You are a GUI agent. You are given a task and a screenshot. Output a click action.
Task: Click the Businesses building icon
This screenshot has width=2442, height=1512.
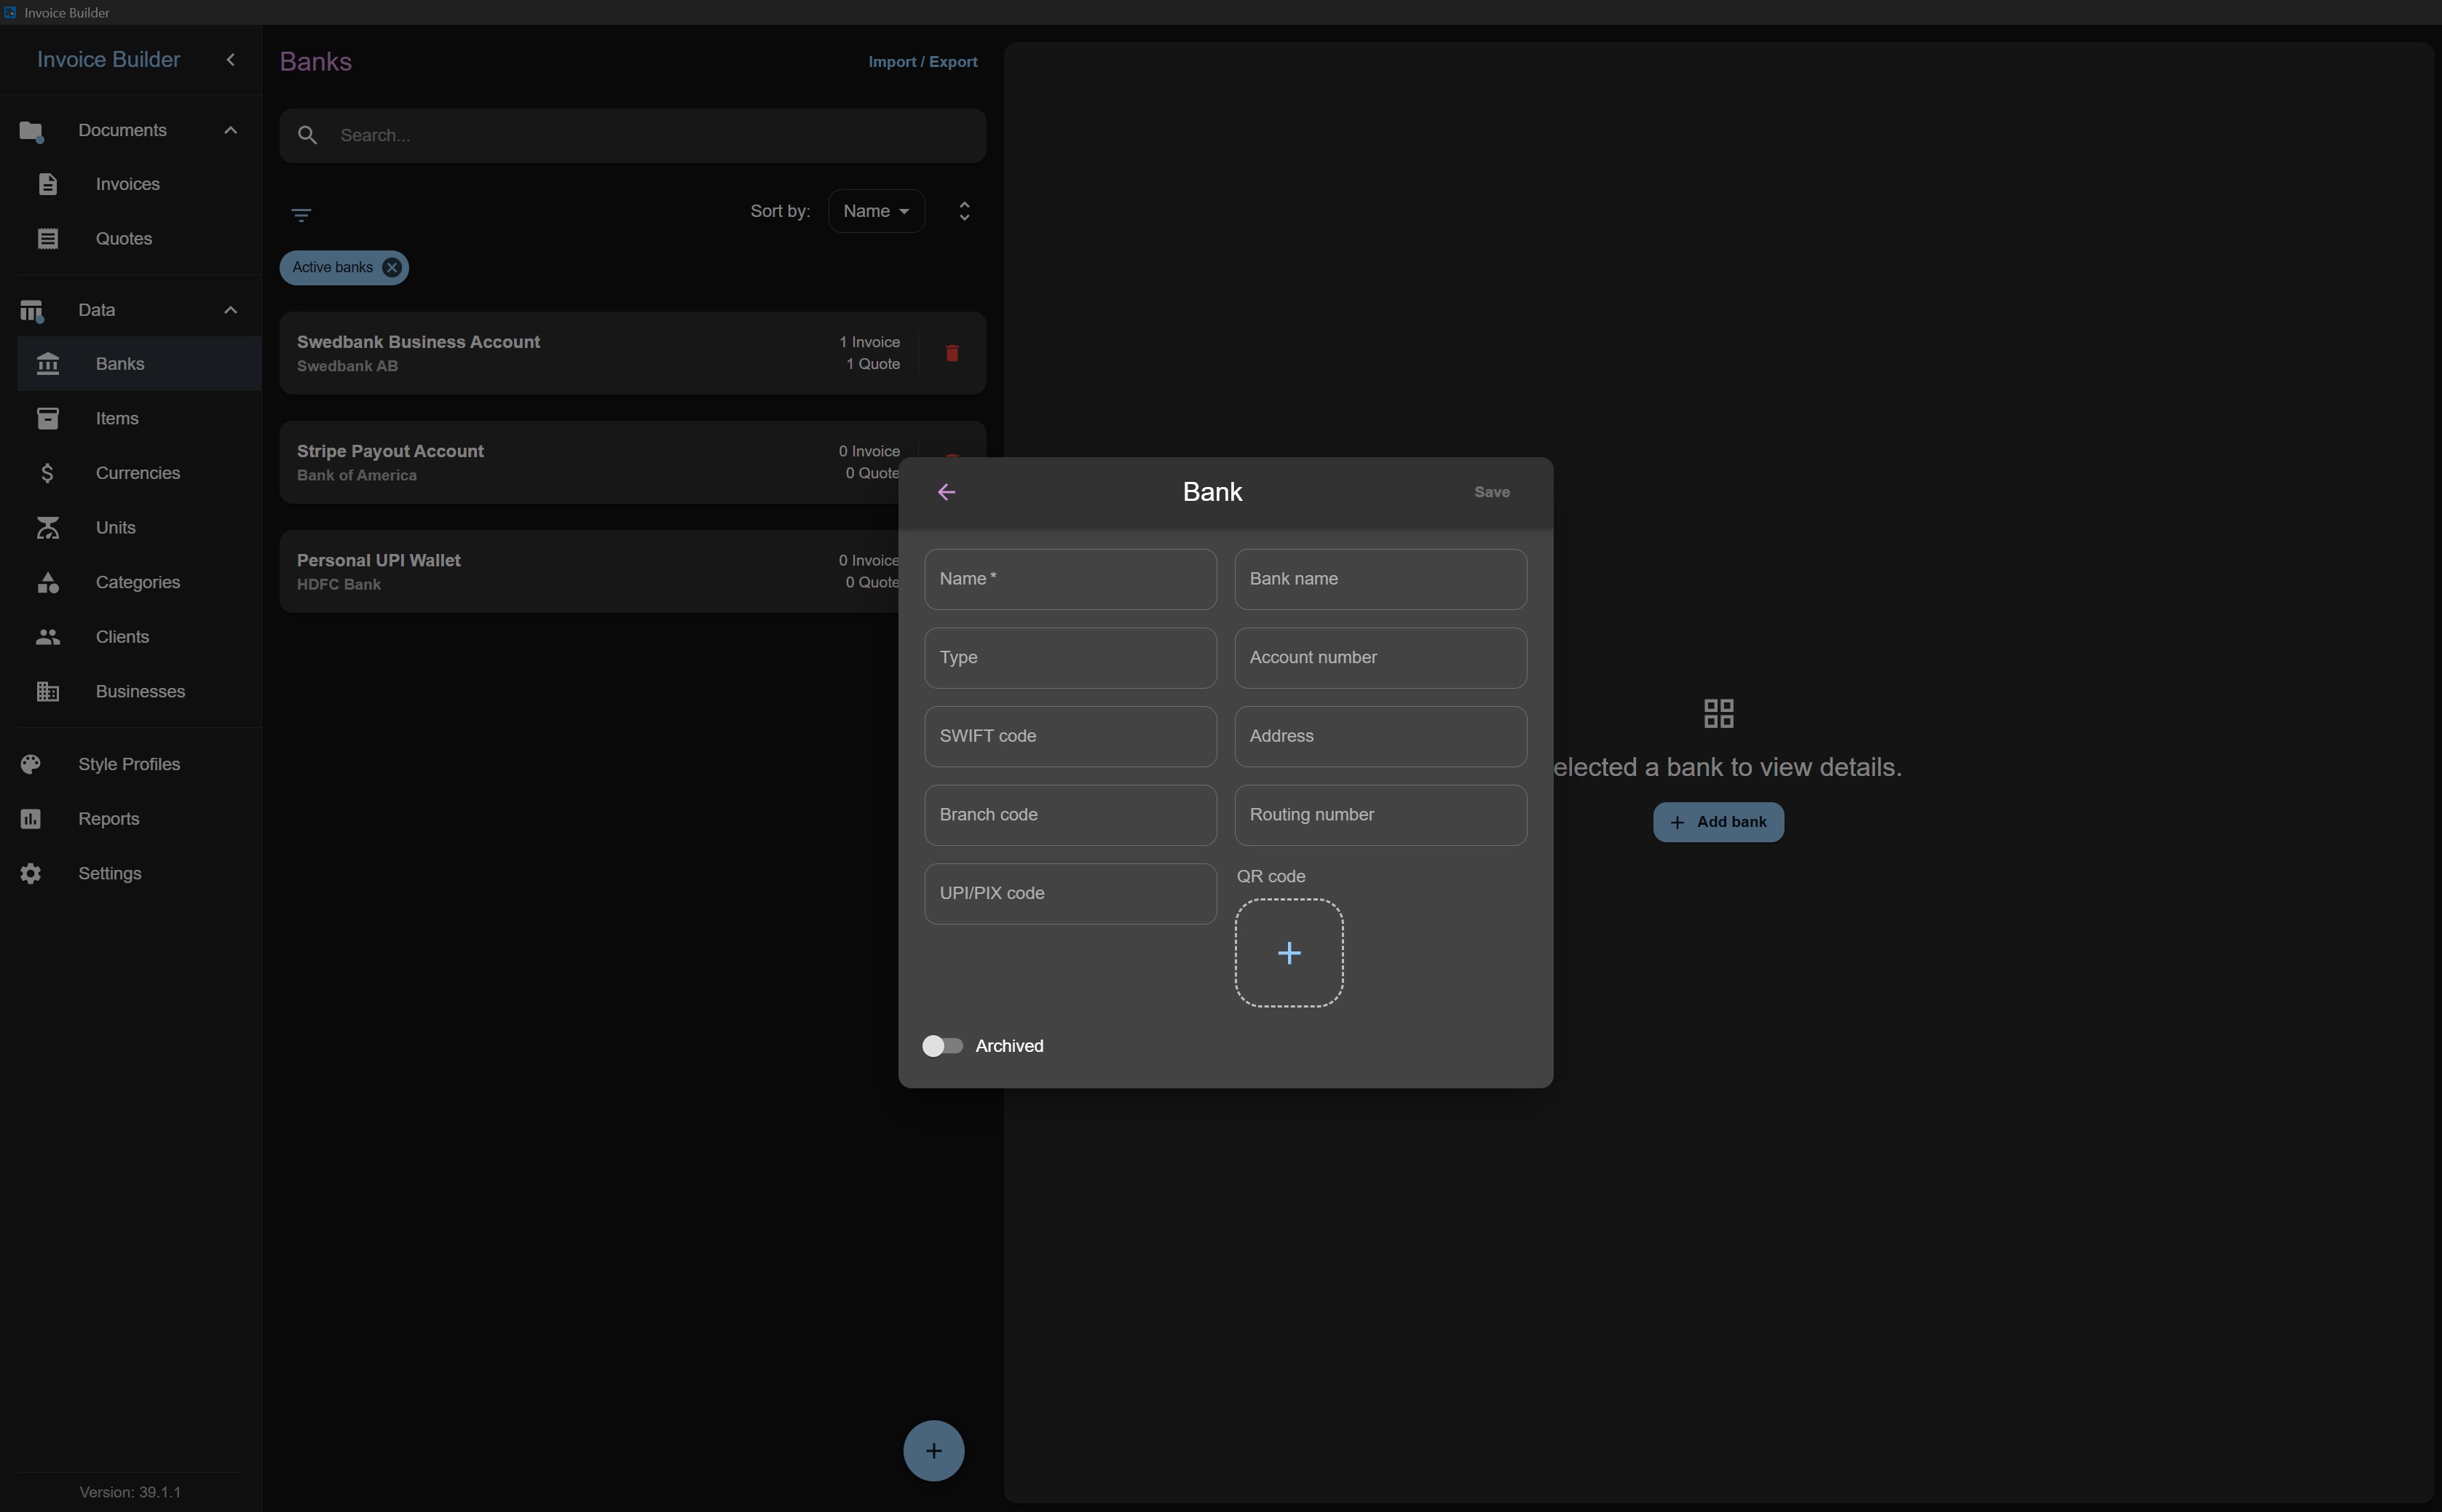pyautogui.click(x=48, y=692)
